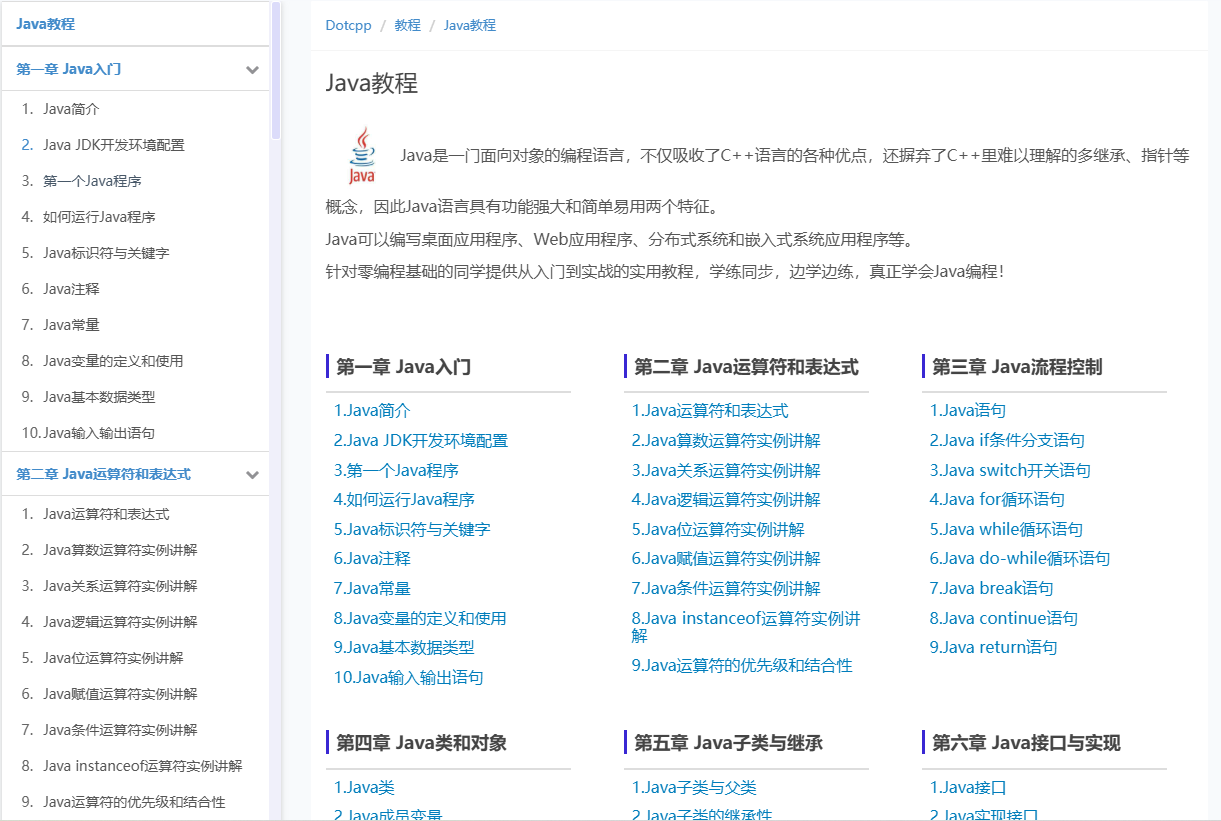Open sidebar item Java赋值运算符实例讲解
Screen dimensions: 1221x821
pos(120,694)
